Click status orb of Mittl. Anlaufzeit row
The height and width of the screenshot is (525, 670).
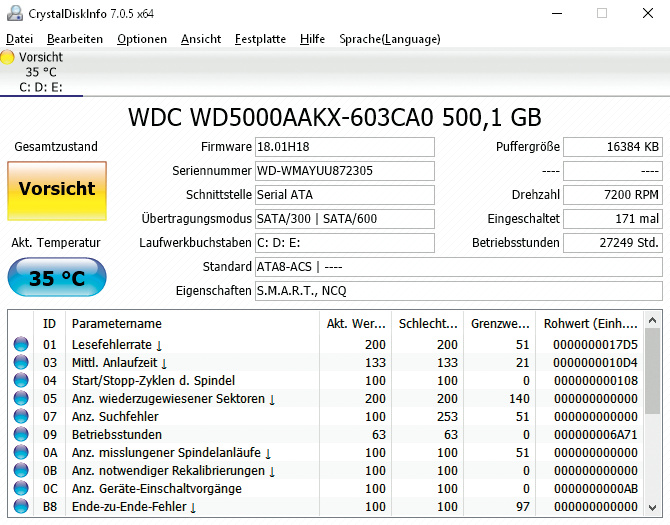tap(21, 362)
